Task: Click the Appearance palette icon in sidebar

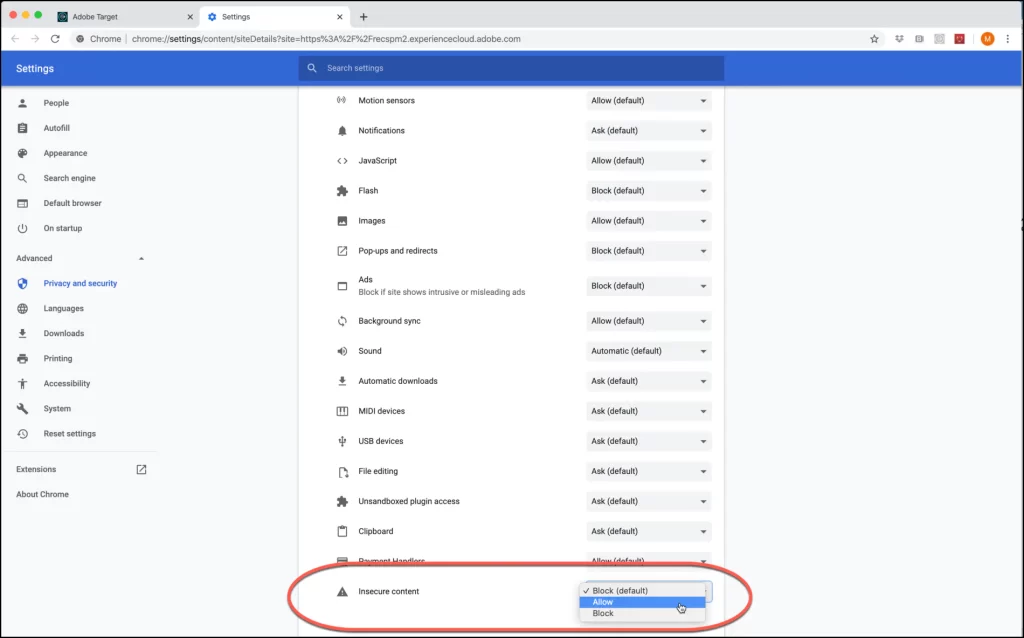Action: pyautogui.click(x=23, y=153)
